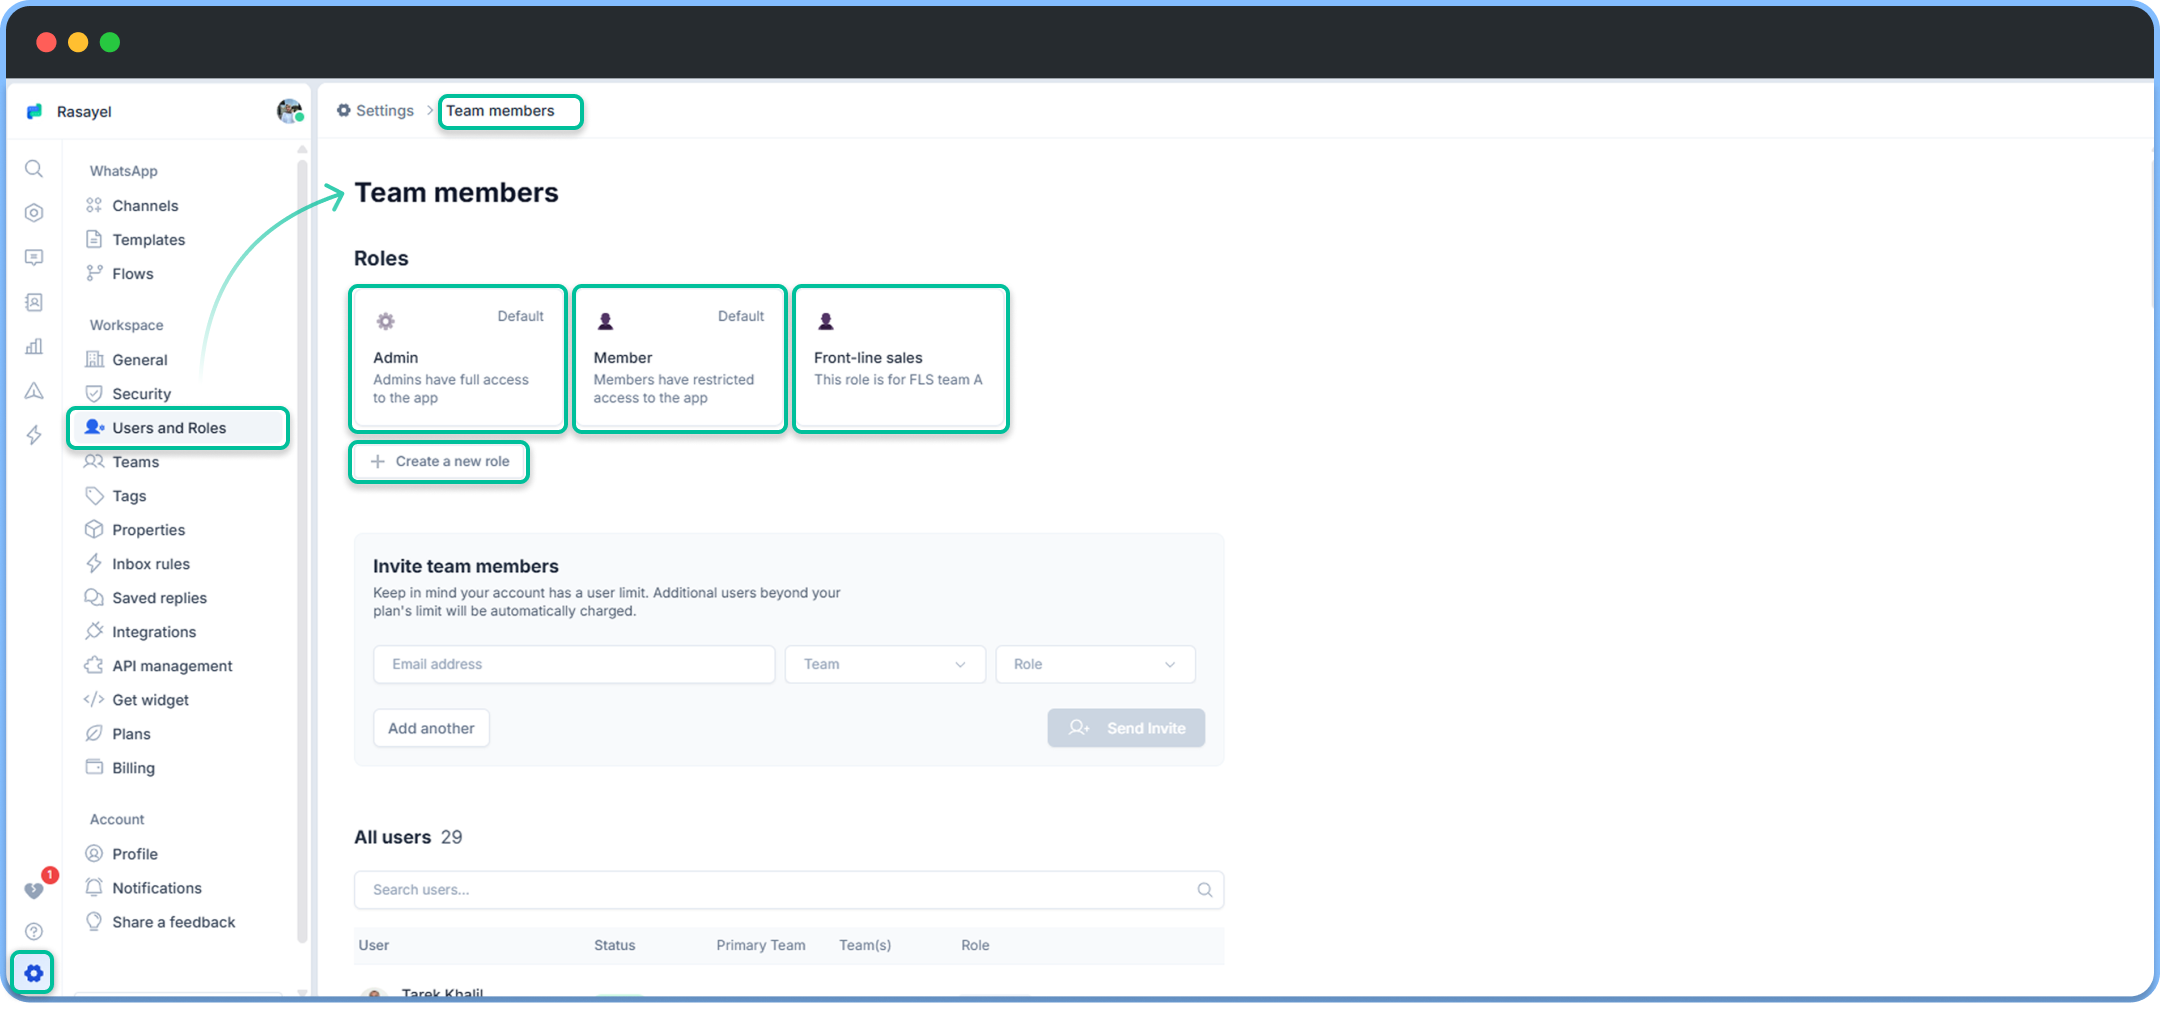The height and width of the screenshot is (1013, 2160).
Task: Open the help question mark icon
Action: [34, 931]
